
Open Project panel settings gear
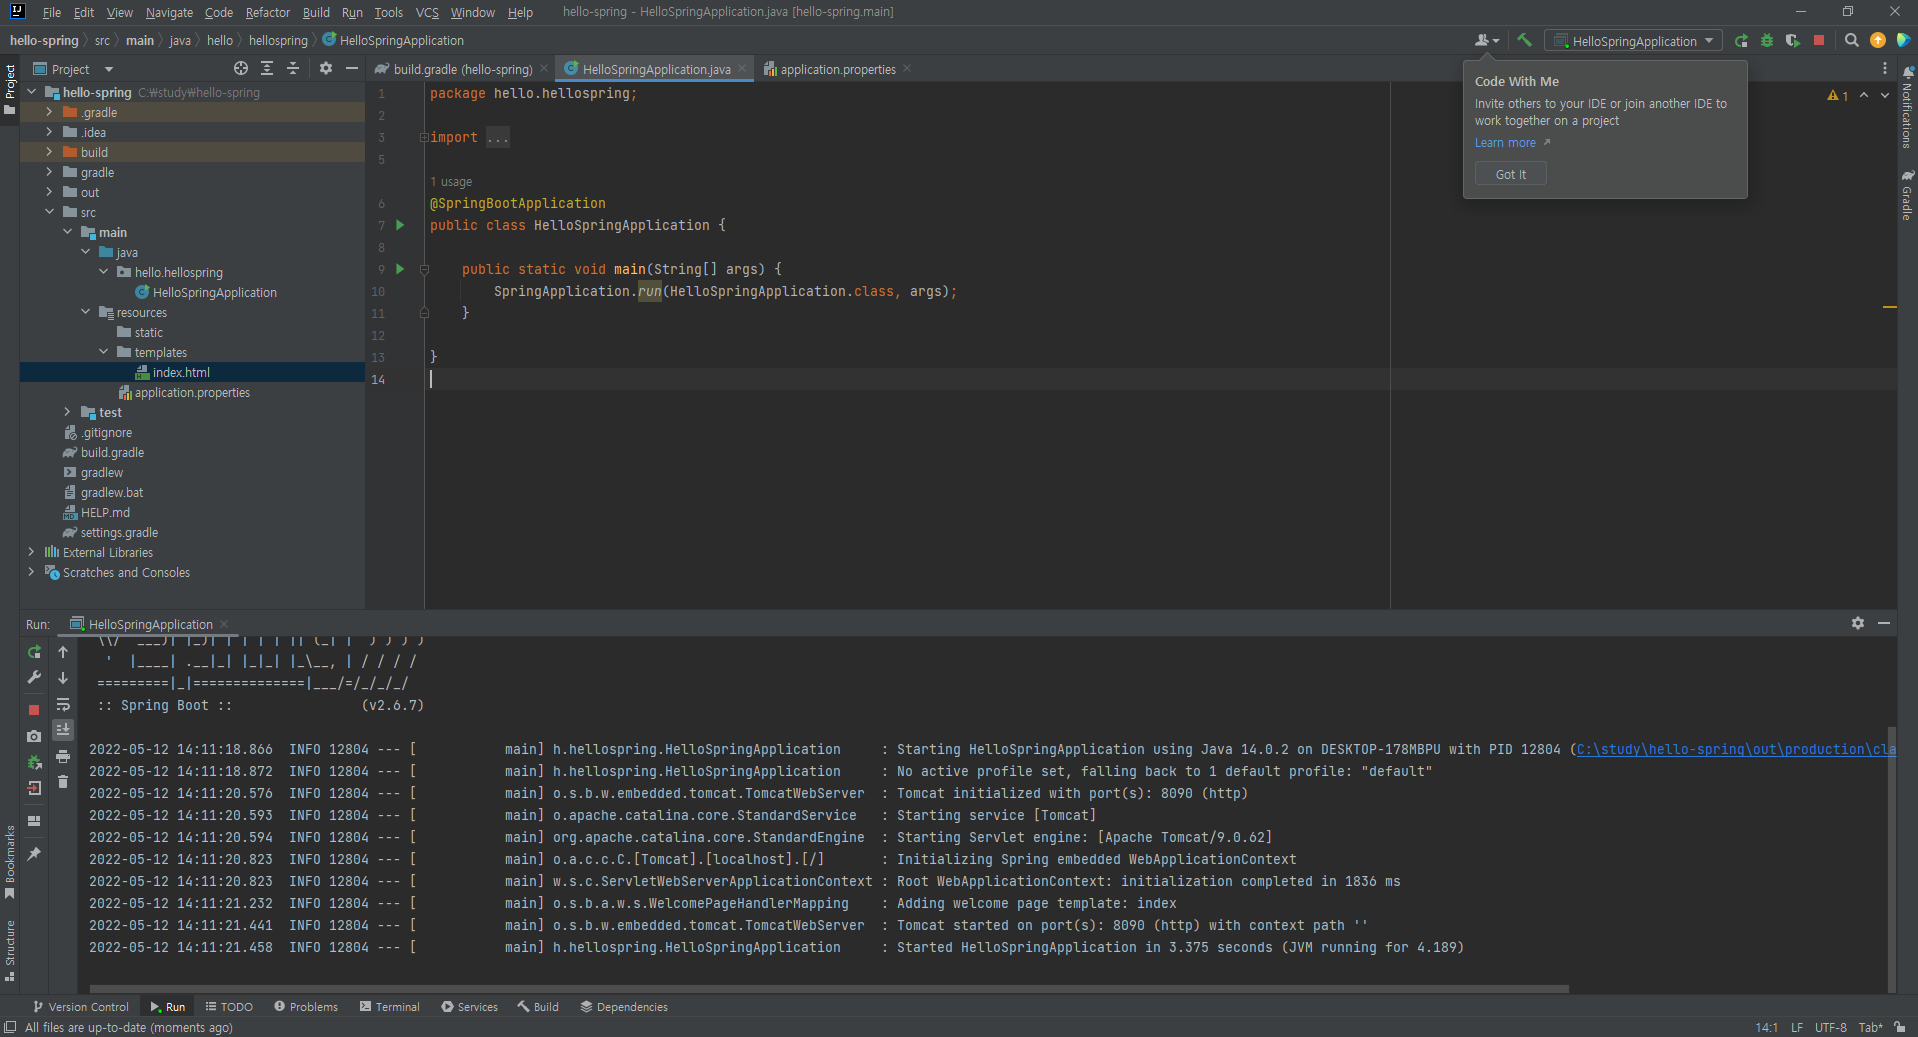325,68
